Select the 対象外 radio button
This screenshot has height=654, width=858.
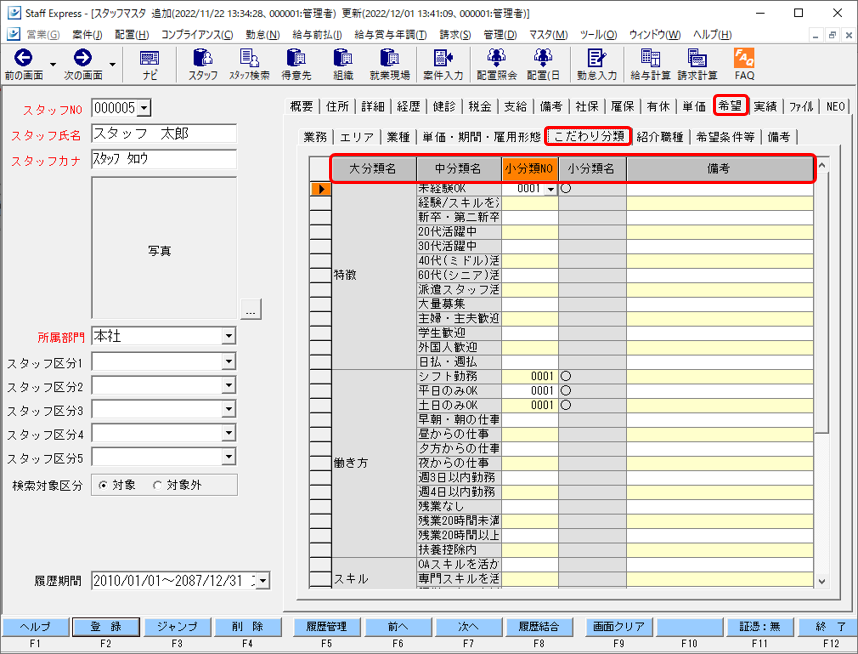(158, 485)
